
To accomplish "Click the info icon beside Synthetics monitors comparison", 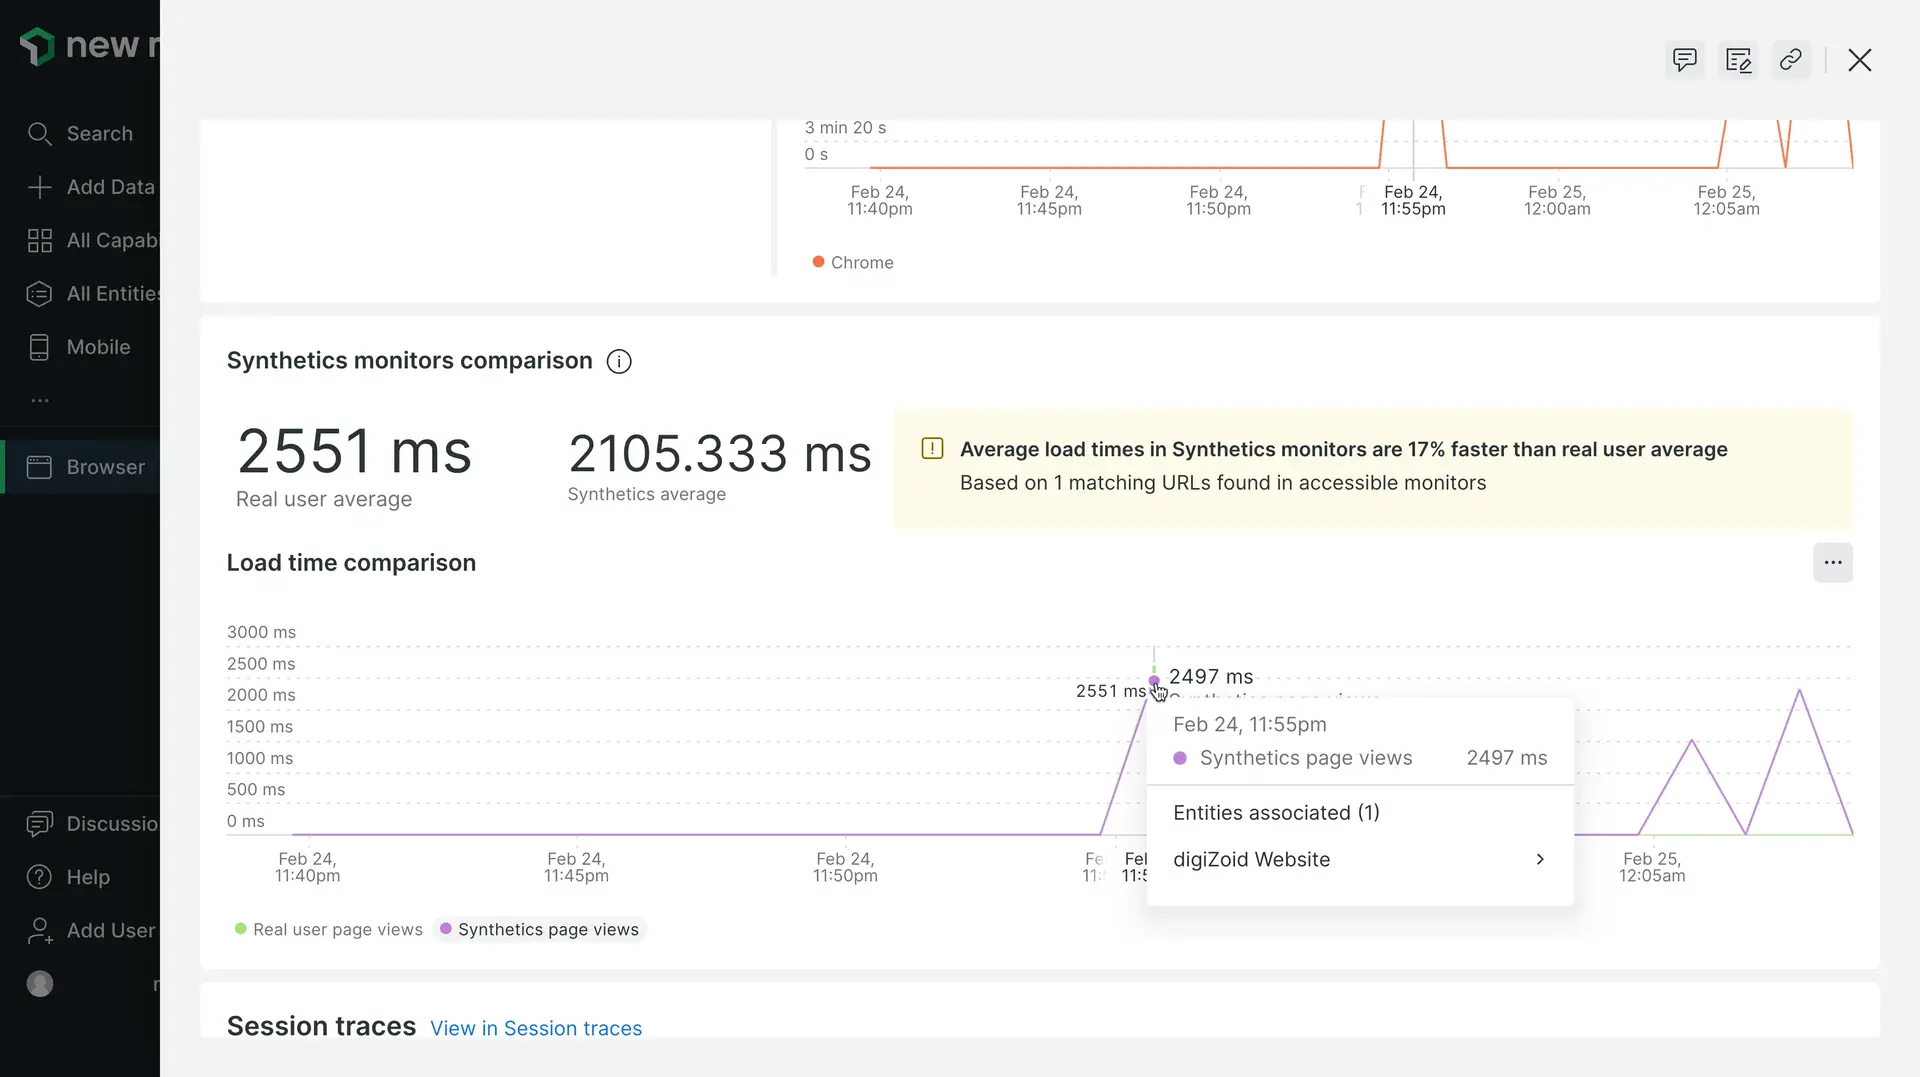I will point(619,362).
